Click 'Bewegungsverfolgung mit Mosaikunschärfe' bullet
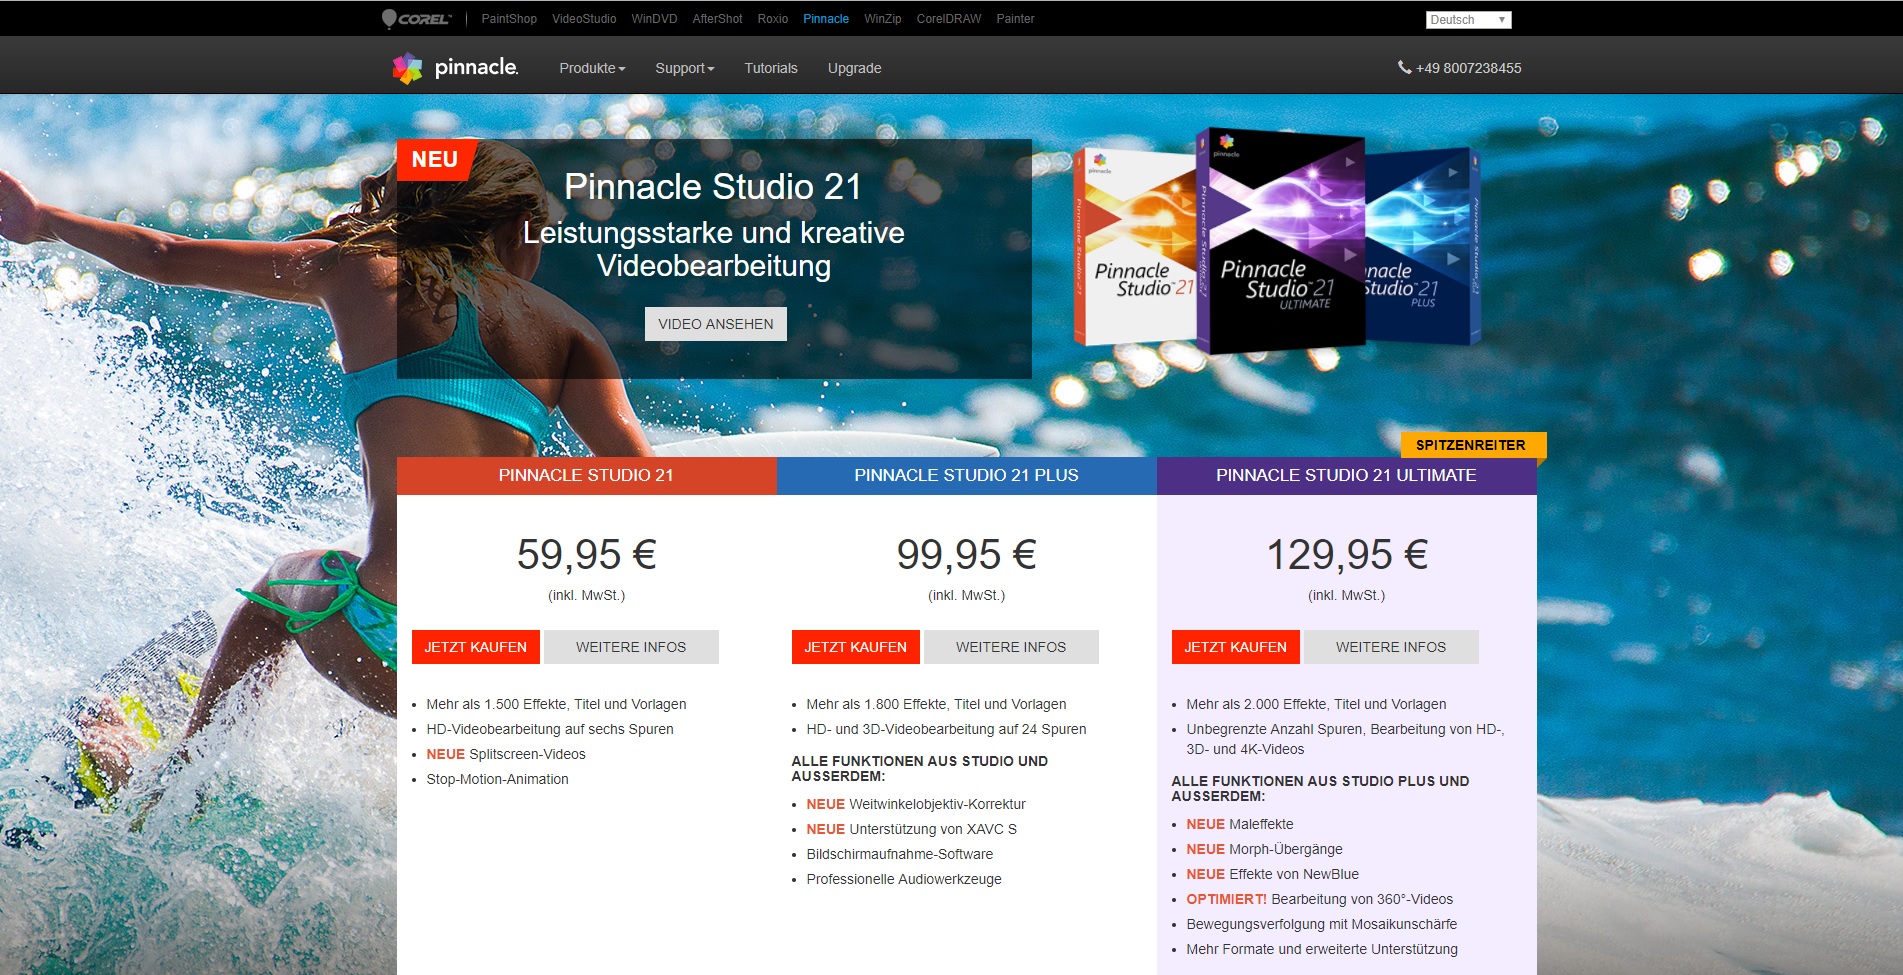The width and height of the screenshot is (1903, 975). [1322, 924]
